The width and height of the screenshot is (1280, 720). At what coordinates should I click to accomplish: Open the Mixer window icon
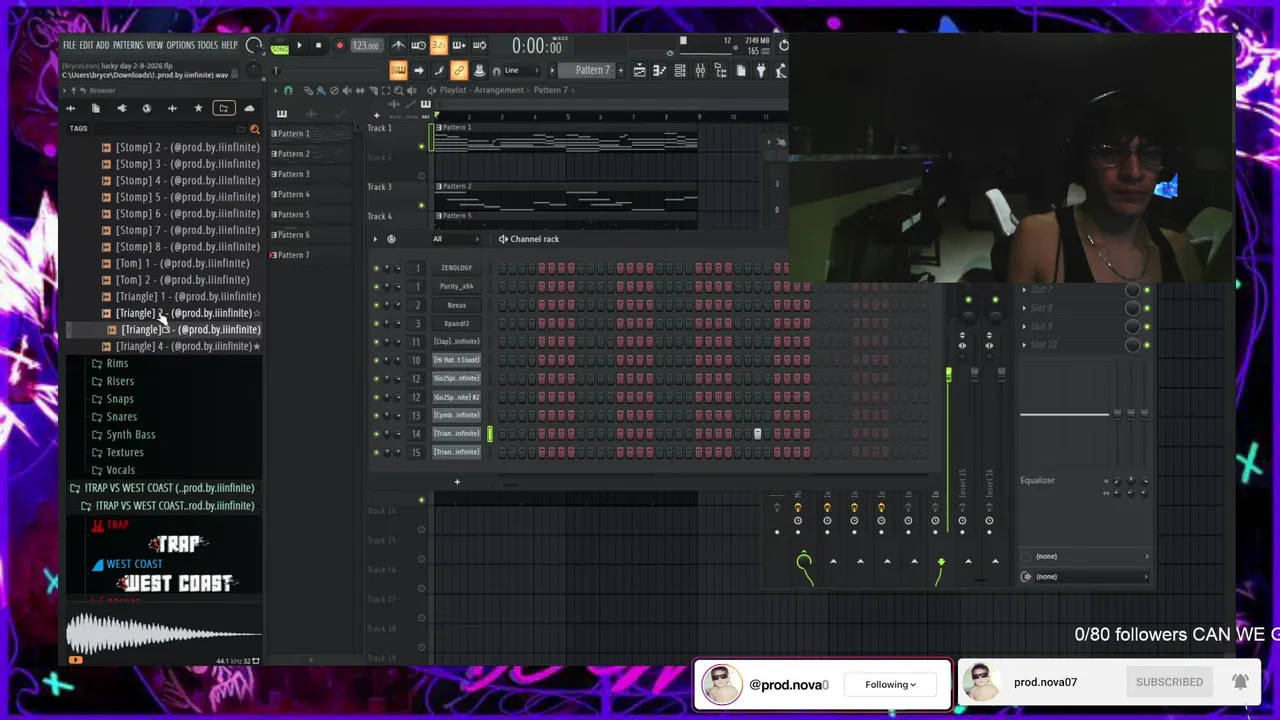click(700, 70)
